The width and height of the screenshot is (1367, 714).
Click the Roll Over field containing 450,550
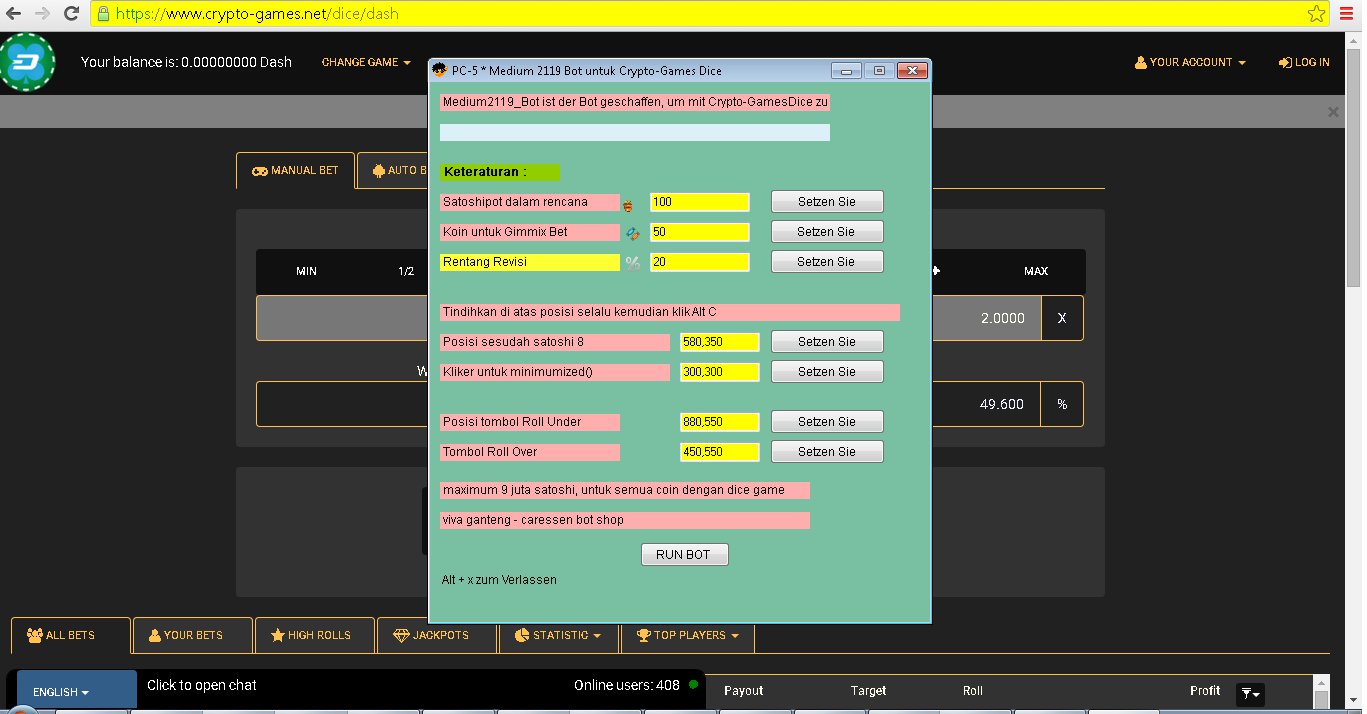pyautogui.click(x=720, y=452)
